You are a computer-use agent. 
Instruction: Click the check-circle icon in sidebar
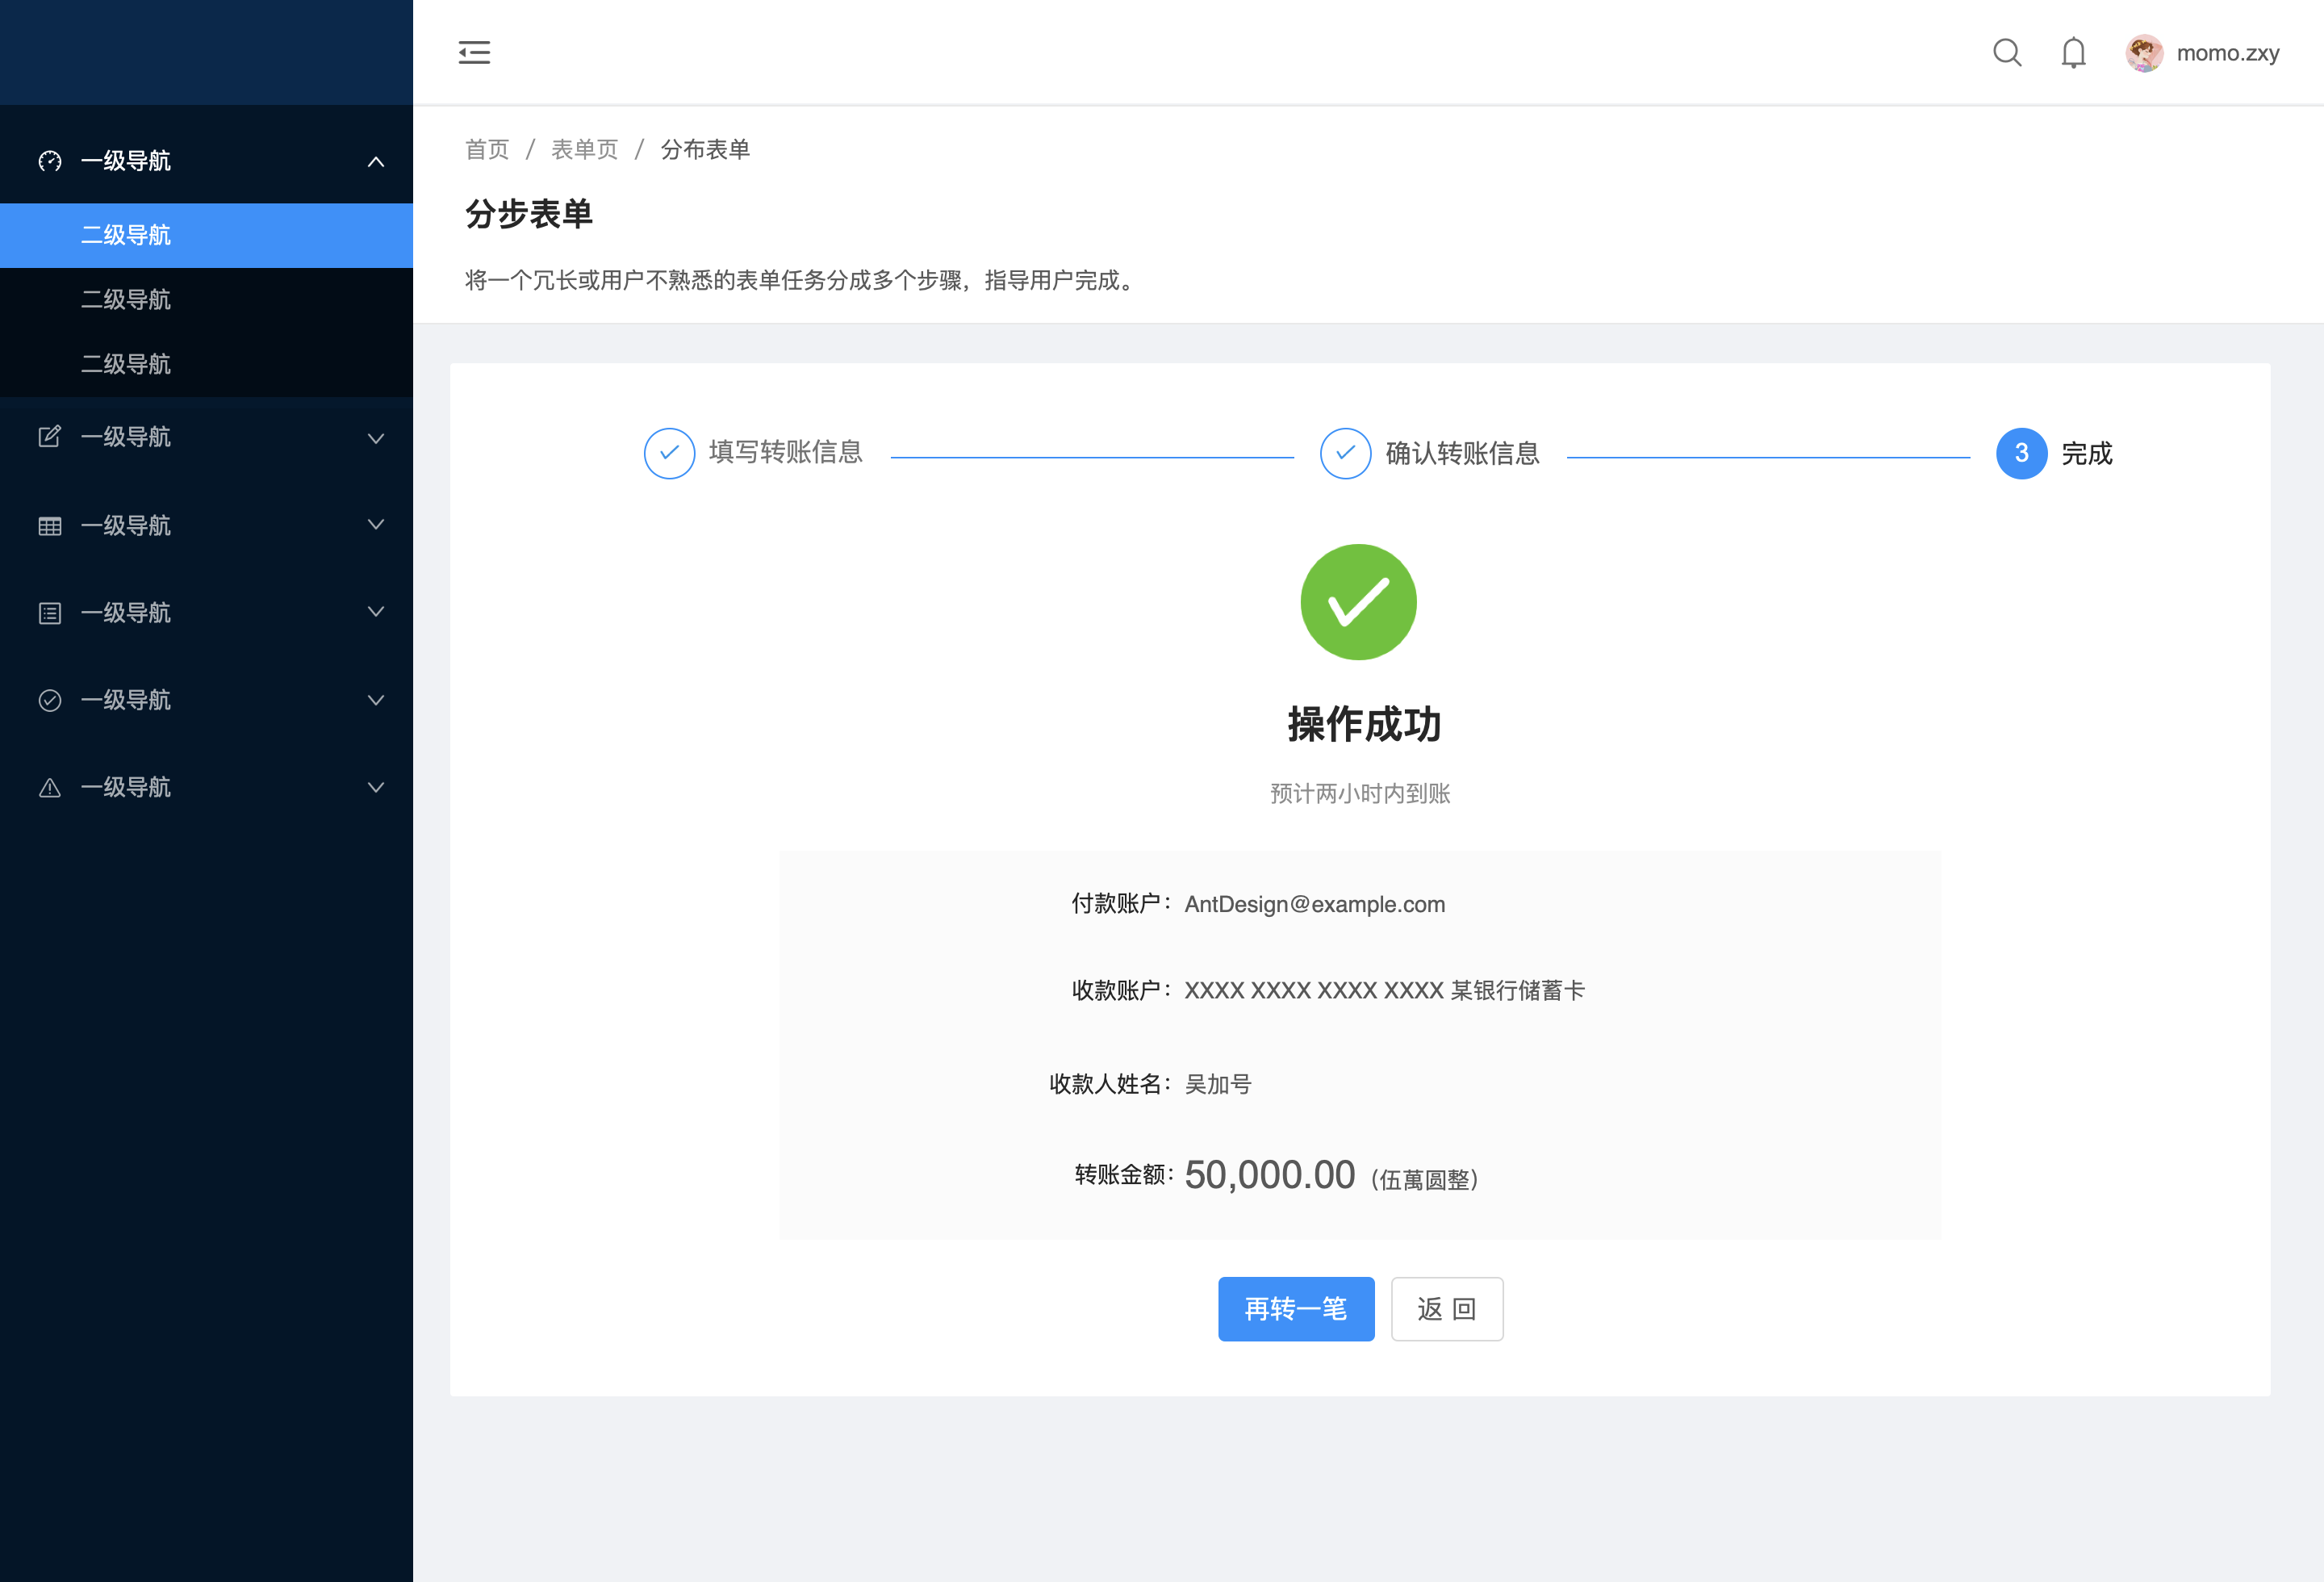click(50, 700)
